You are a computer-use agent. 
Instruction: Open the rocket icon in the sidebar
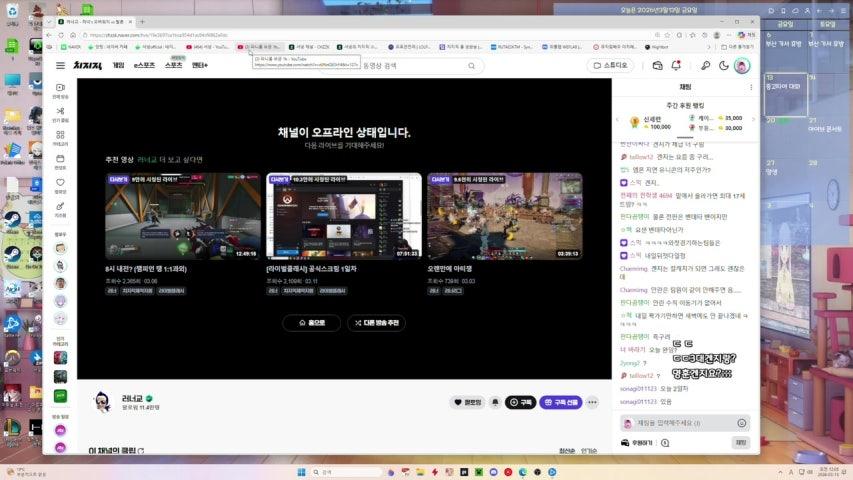tap(60, 209)
